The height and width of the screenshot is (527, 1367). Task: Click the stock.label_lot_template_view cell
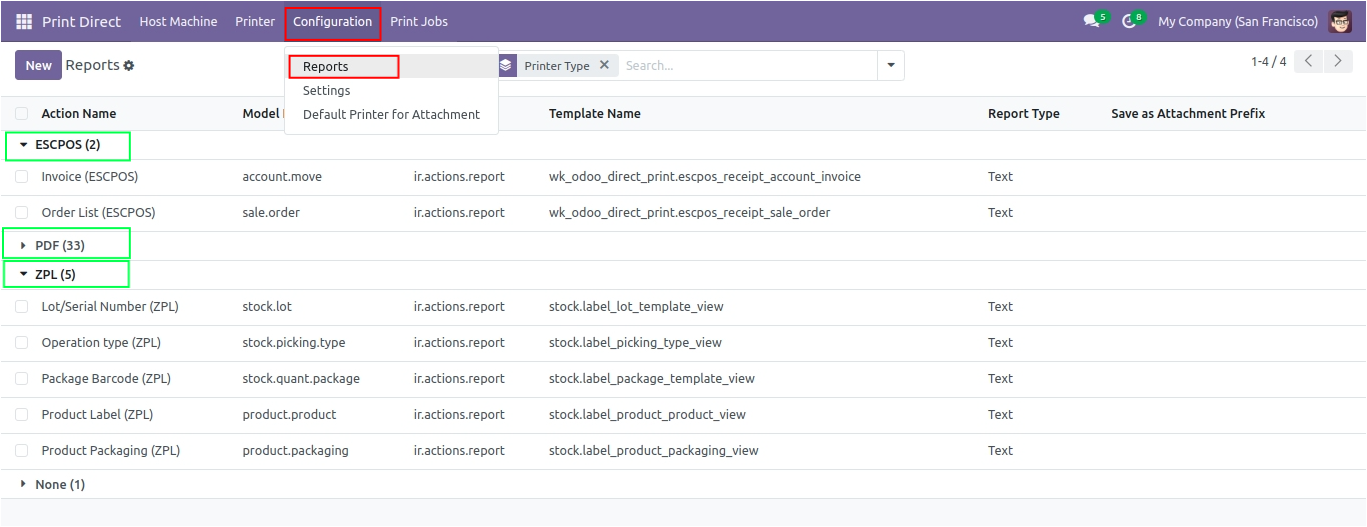coord(636,307)
